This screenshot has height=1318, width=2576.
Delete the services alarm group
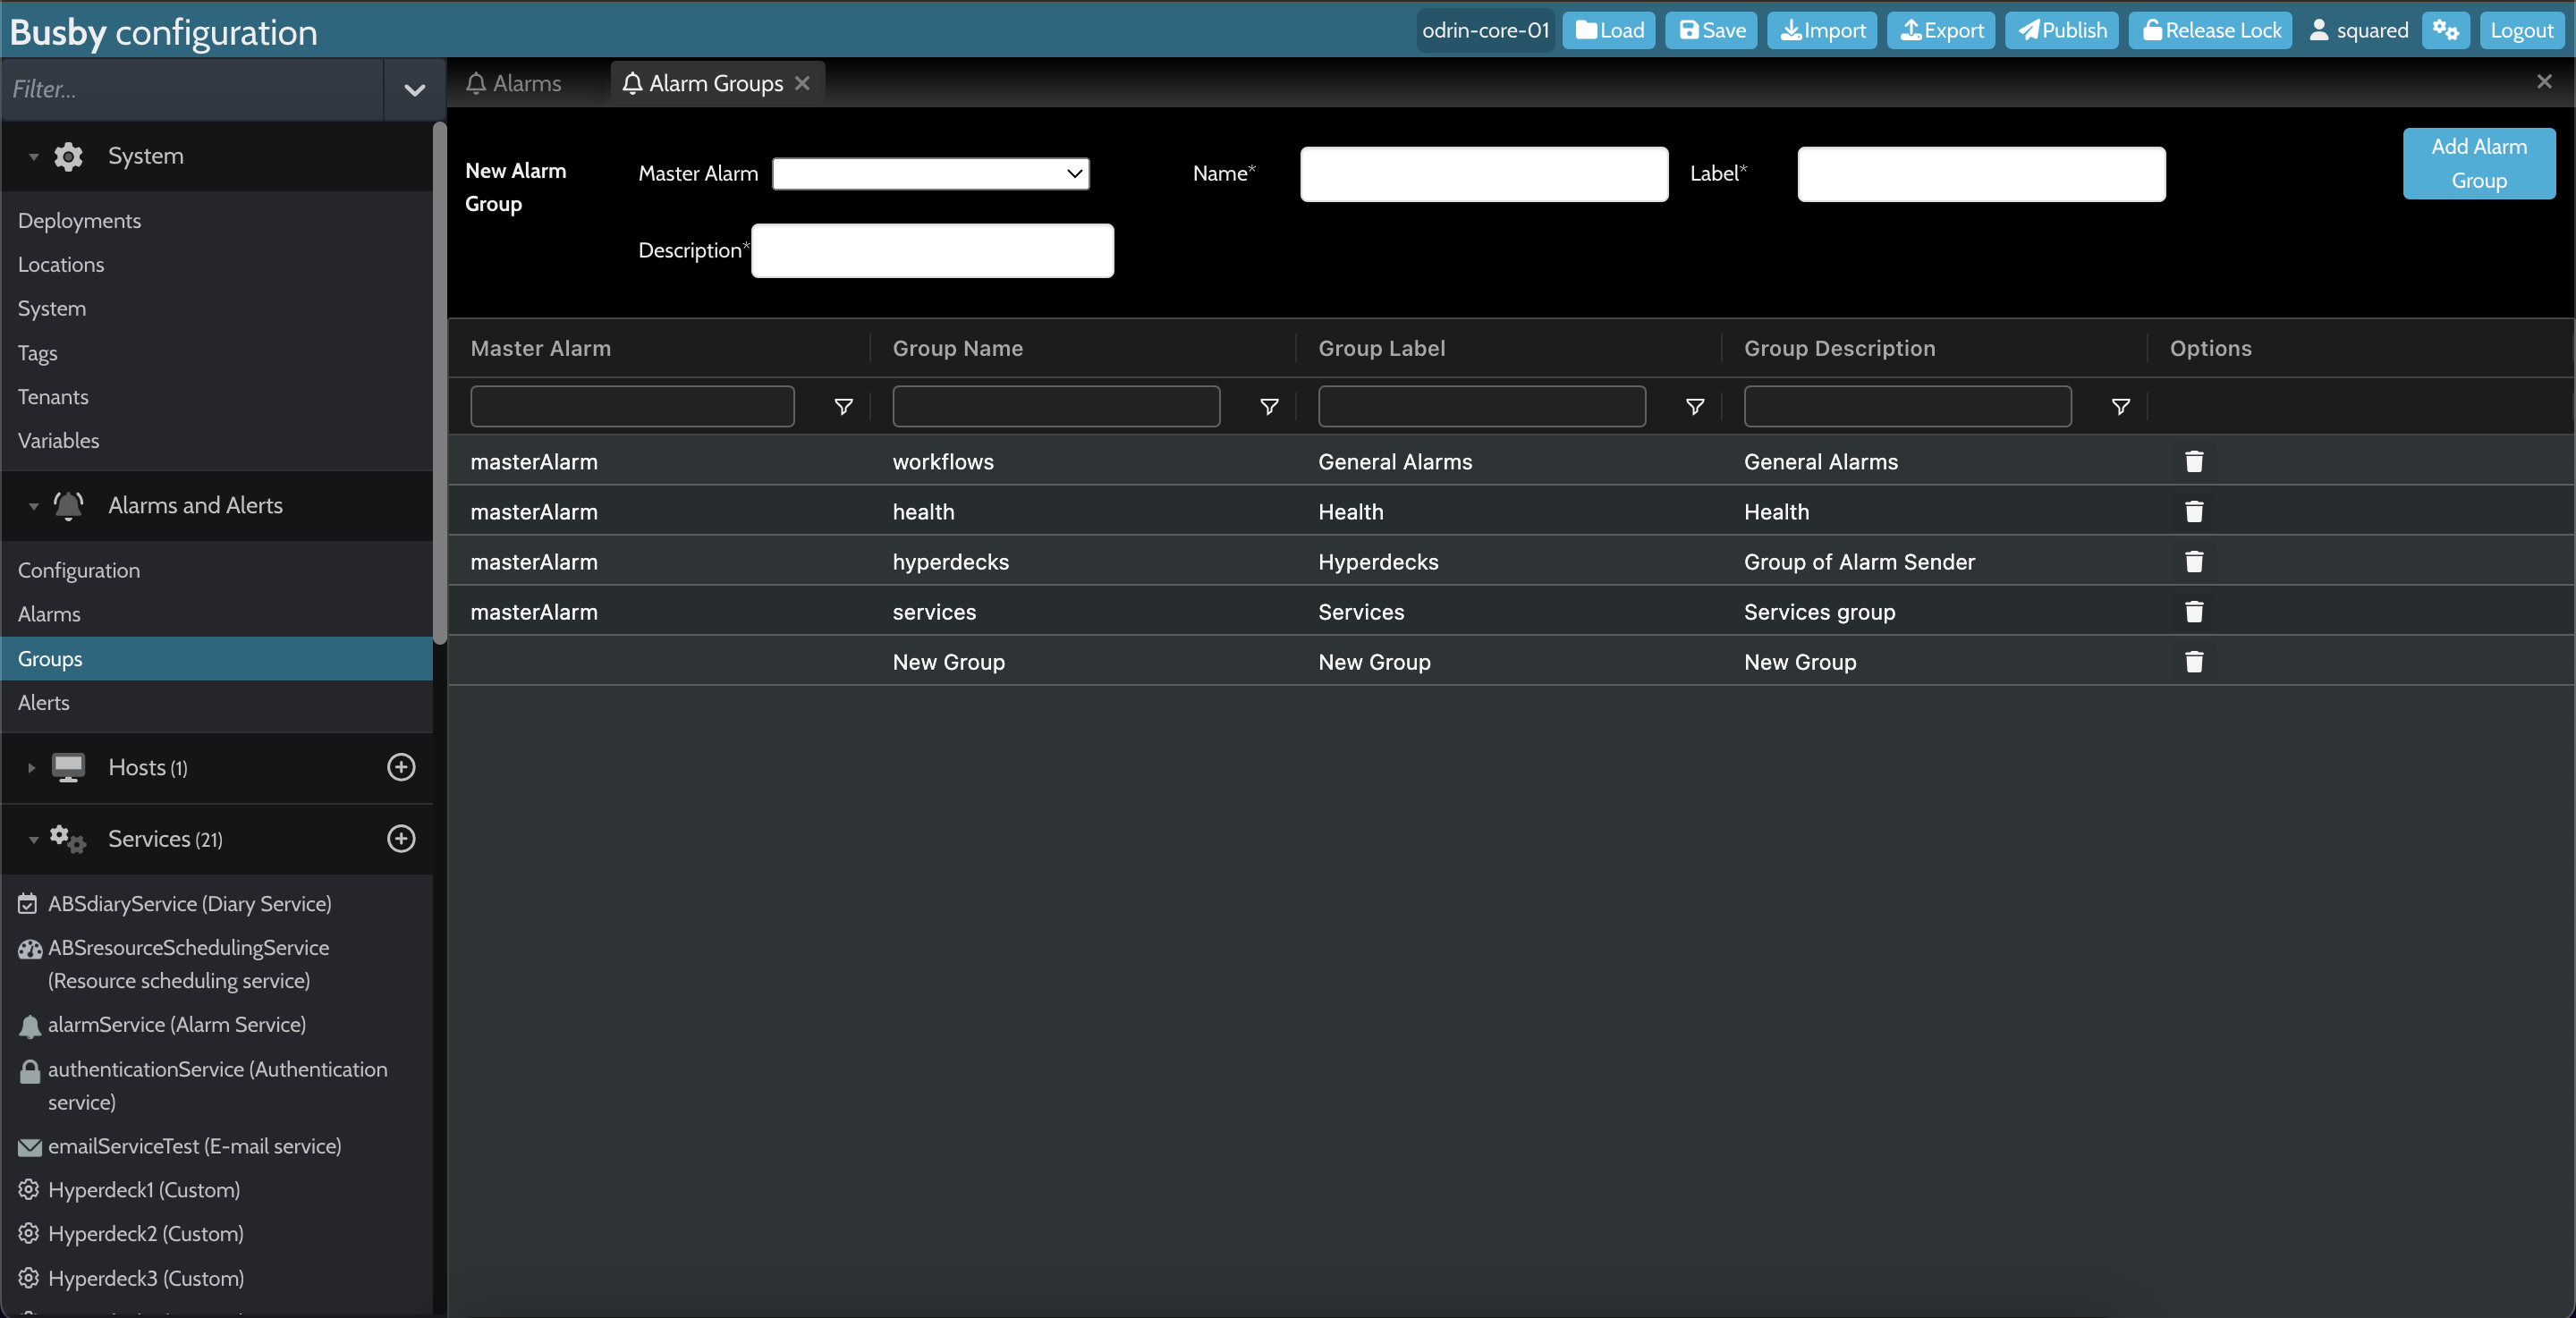pyautogui.click(x=2194, y=611)
